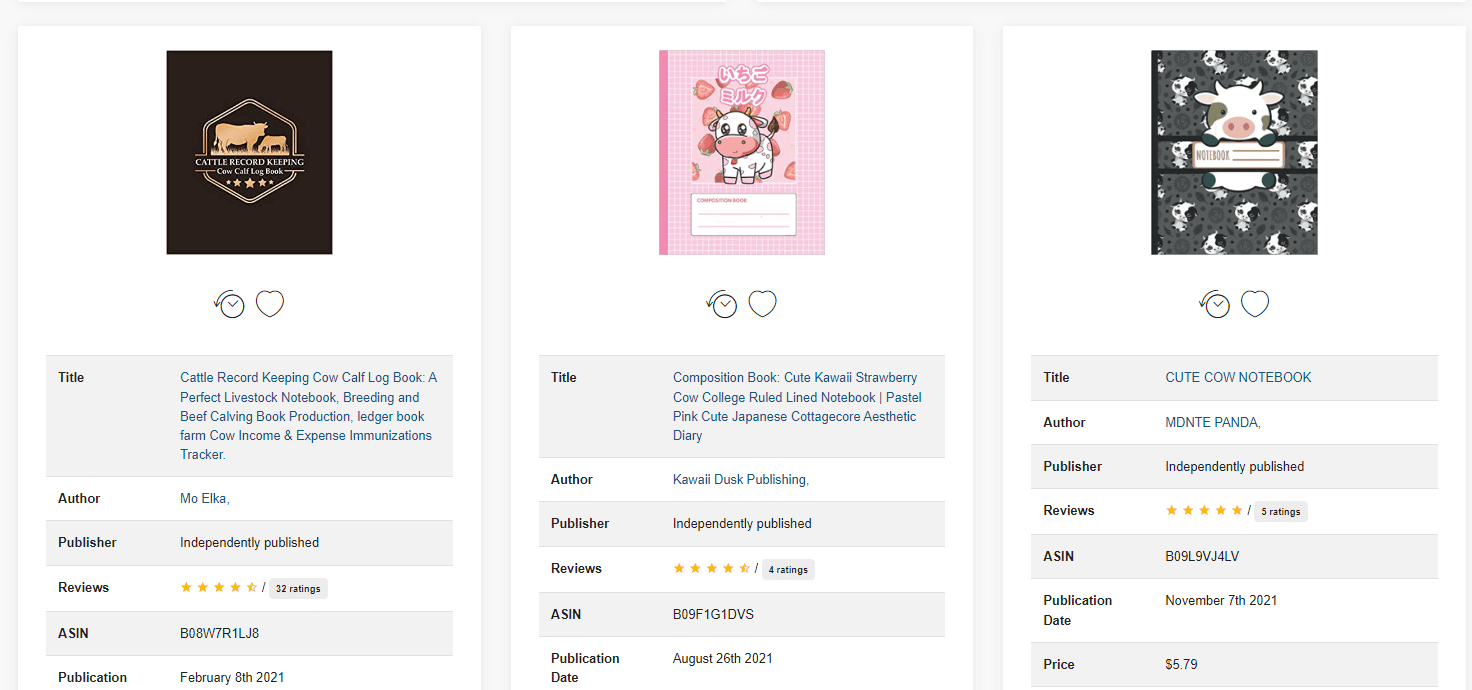Select ASIN B09F1G1DVS
The height and width of the screenshot is (690, 1472).
(713, 614)
